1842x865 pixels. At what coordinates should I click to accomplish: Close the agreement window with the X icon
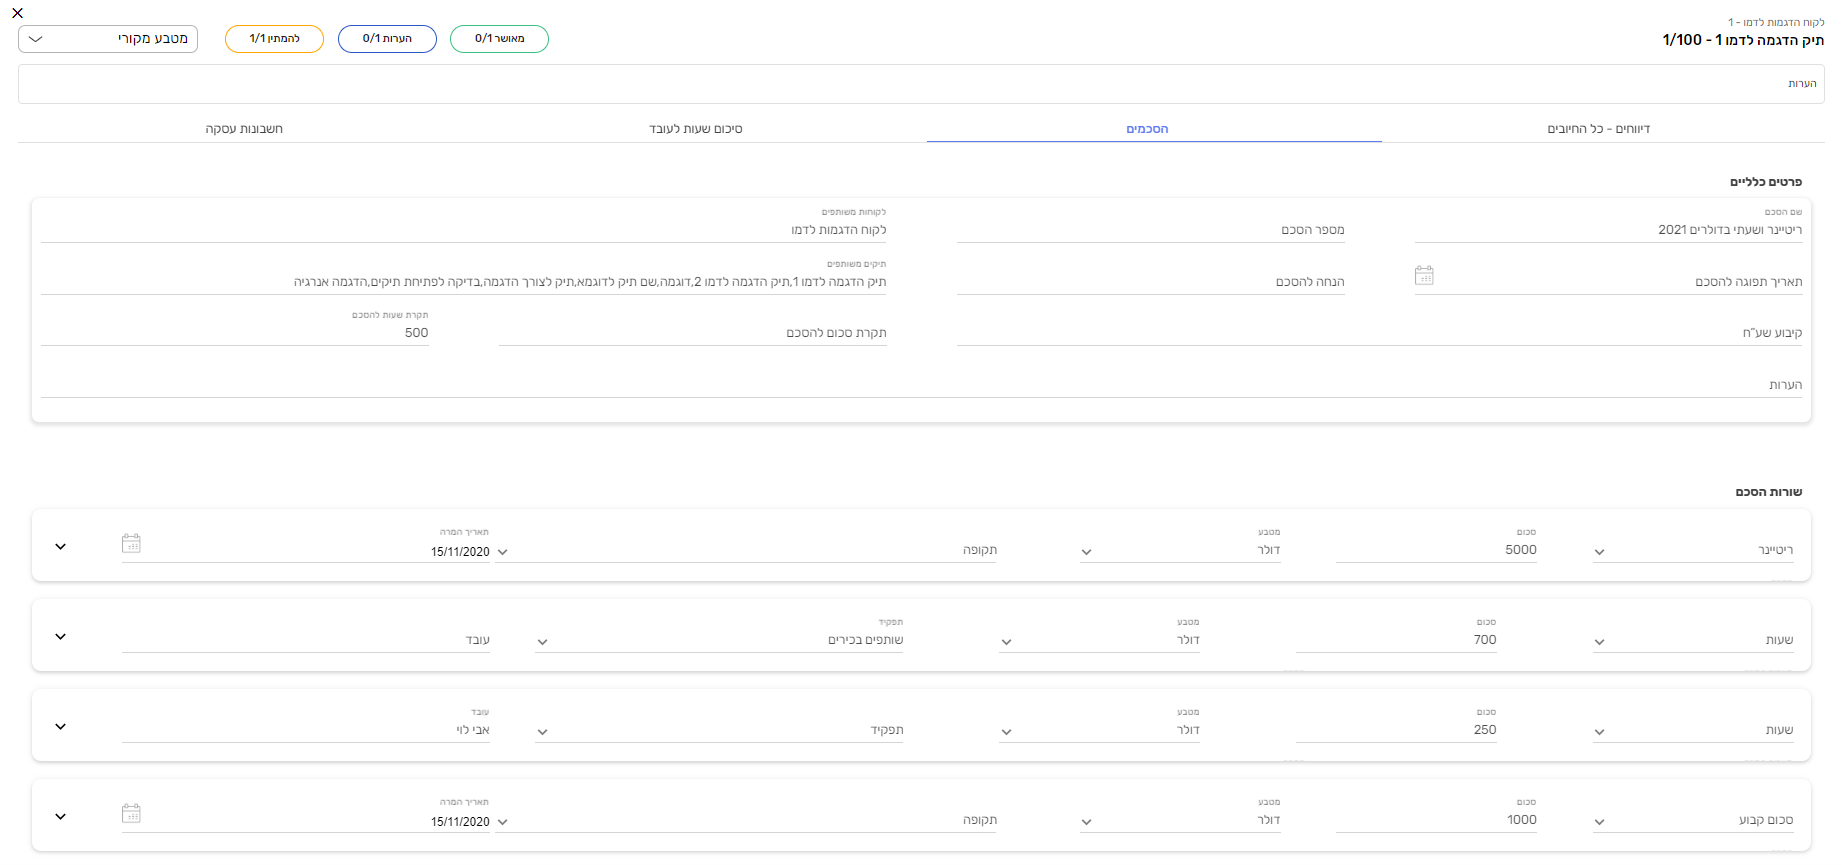pos(17,13)
